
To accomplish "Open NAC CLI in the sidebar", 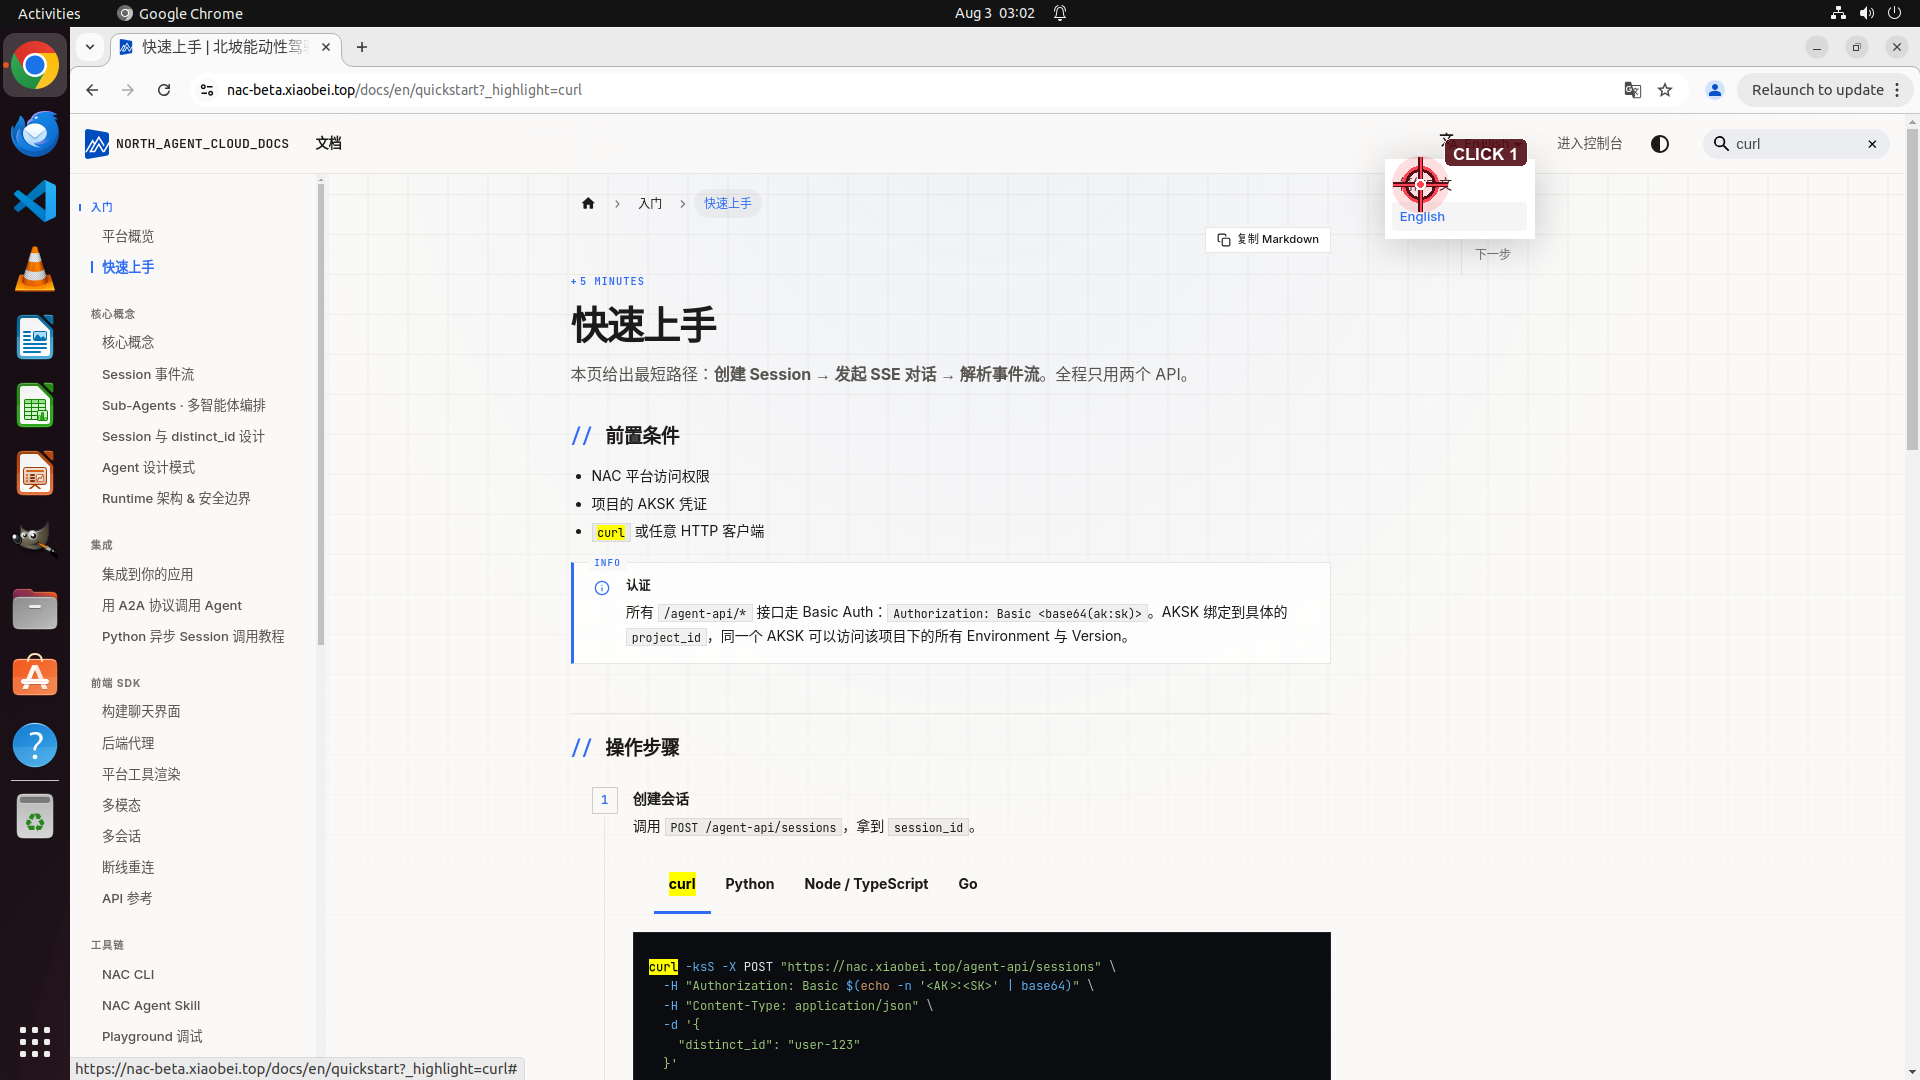I will tap(128, 975).
